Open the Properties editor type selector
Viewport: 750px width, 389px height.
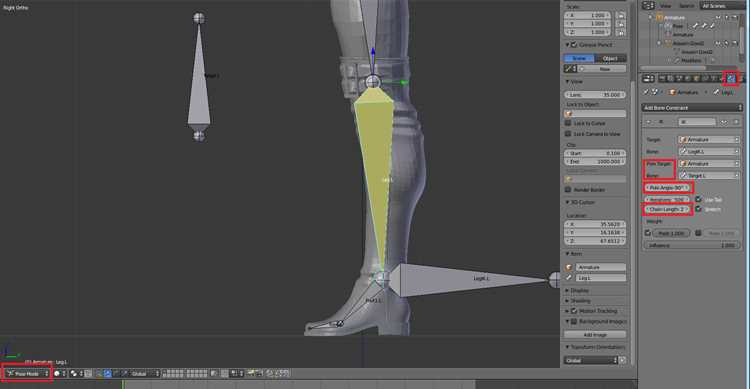pos(649,78)
